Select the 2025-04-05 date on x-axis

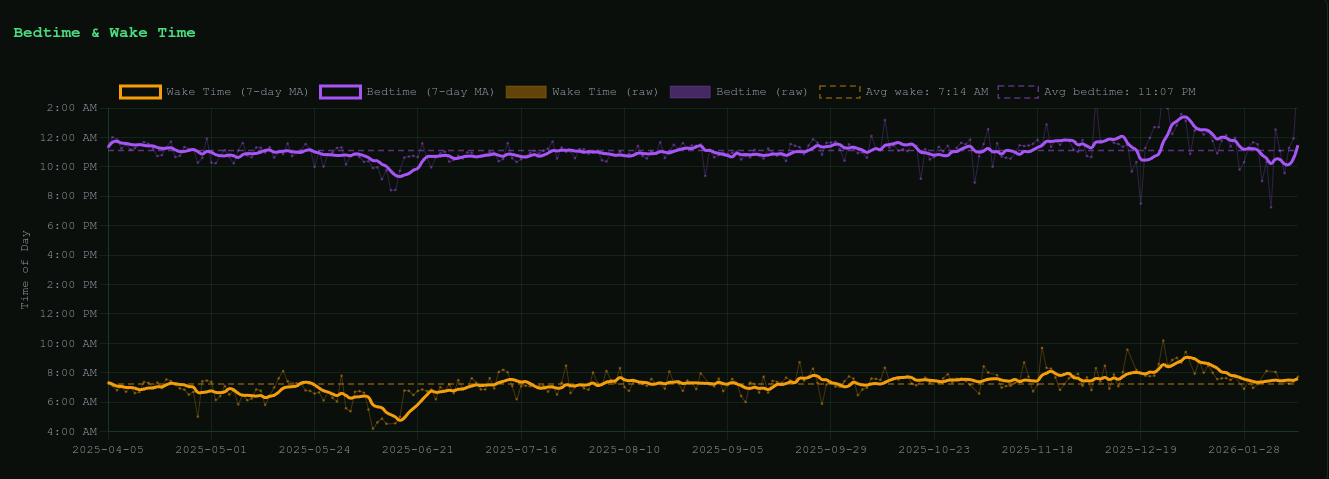point(108,450)
